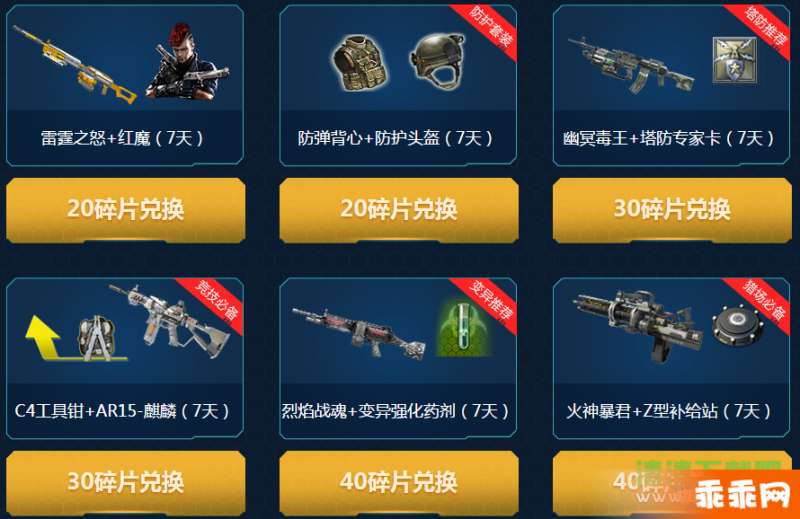Click the 幽冥毒王 rifle image
This screenshot has width=800, height=519.
click(632, 66)
